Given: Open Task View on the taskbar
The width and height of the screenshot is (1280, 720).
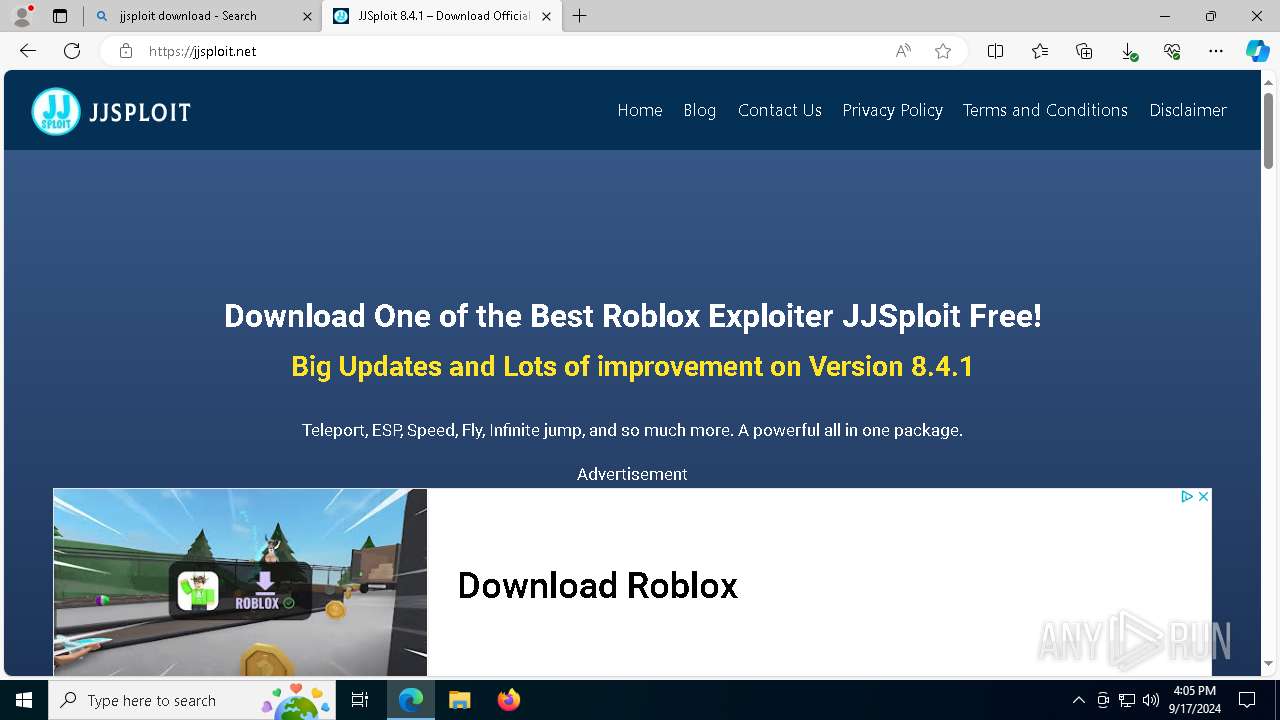Looking at the screenshot, I should (x=360, y=700).
